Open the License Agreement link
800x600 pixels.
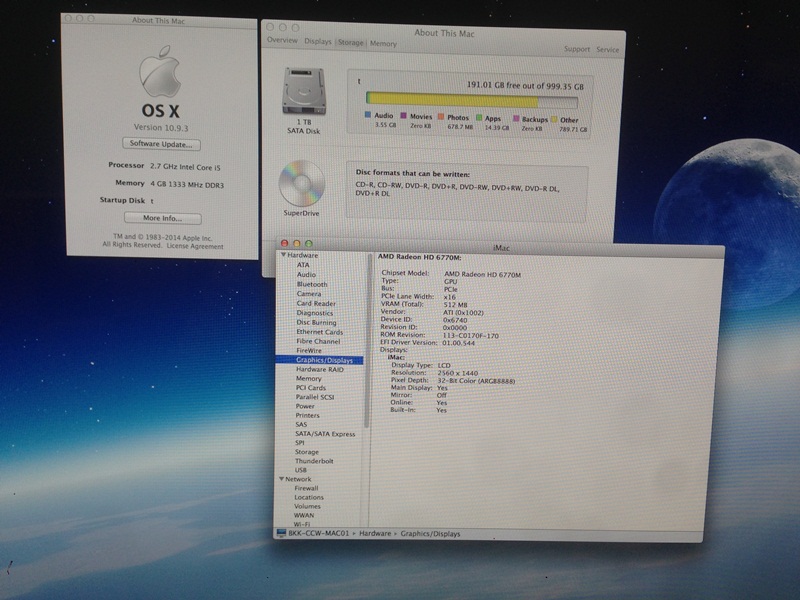point(195,246)
